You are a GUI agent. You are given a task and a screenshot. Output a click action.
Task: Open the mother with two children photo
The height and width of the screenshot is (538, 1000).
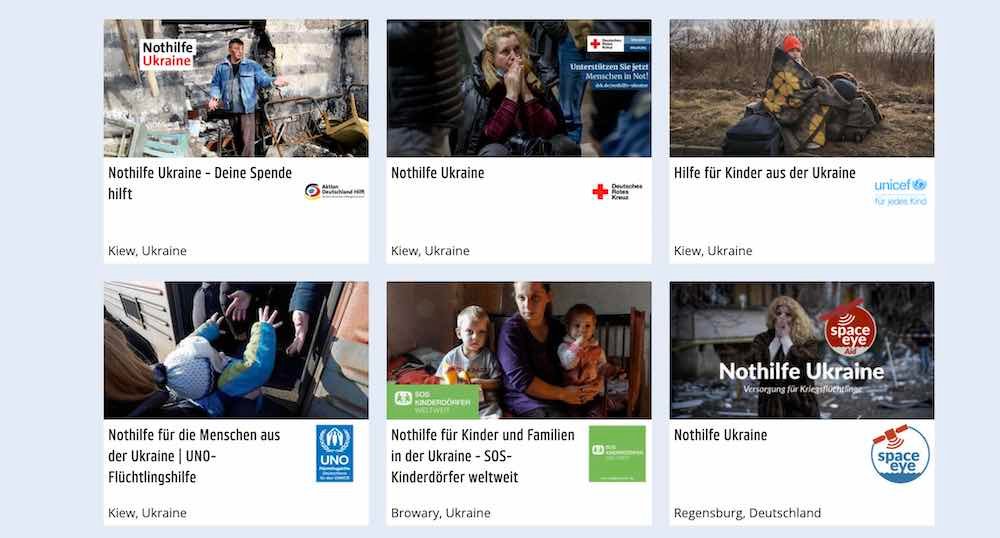(x=518, y=350)
